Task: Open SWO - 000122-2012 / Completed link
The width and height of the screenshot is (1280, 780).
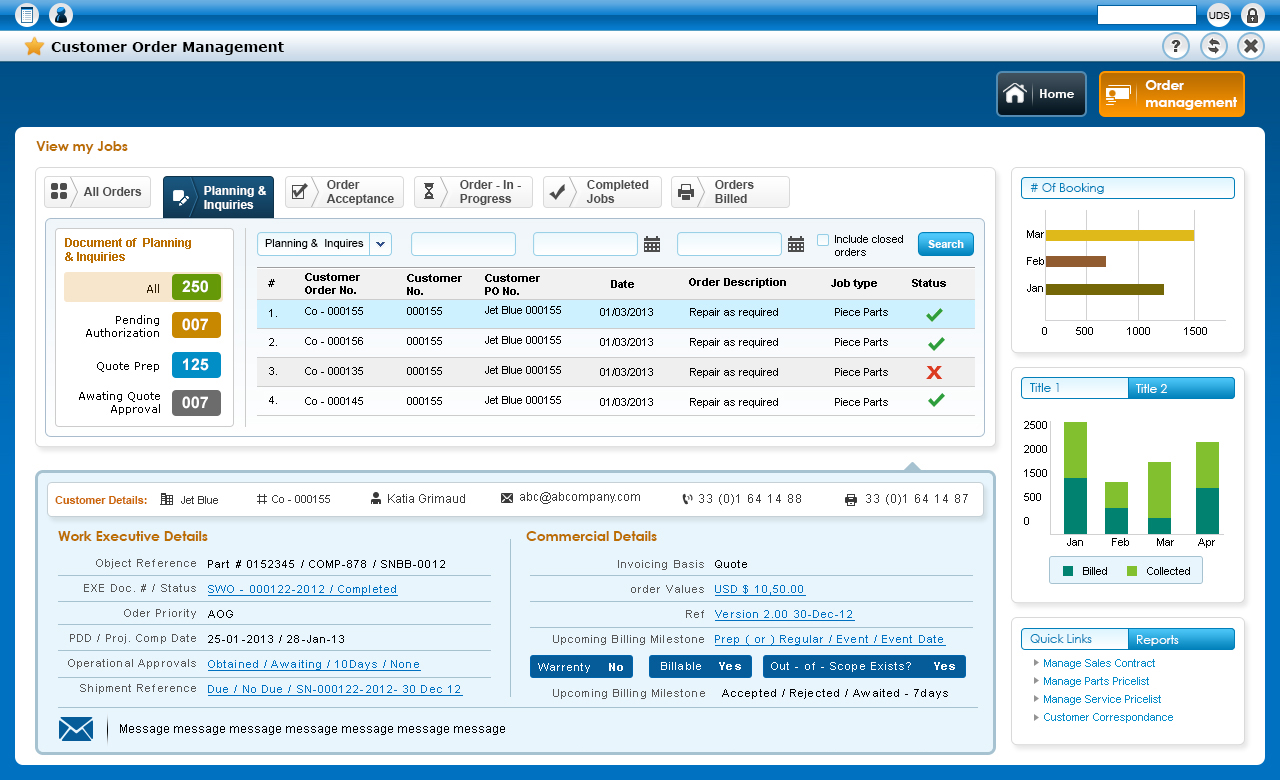Action: [302, 589]
